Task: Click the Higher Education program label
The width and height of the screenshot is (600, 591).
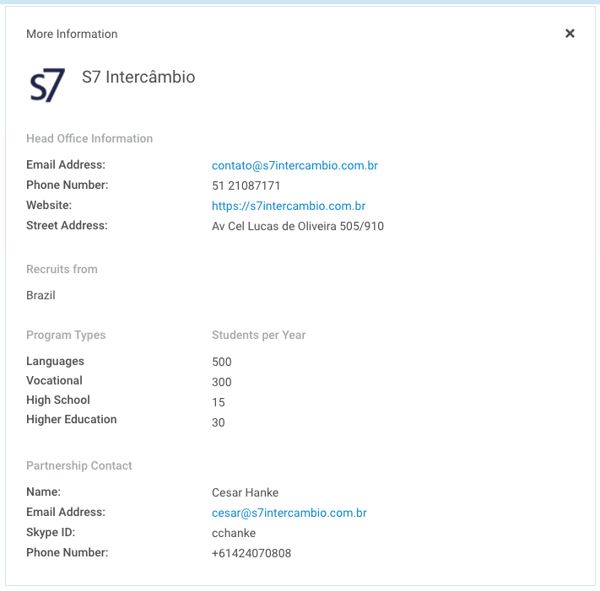Action: 72,420
